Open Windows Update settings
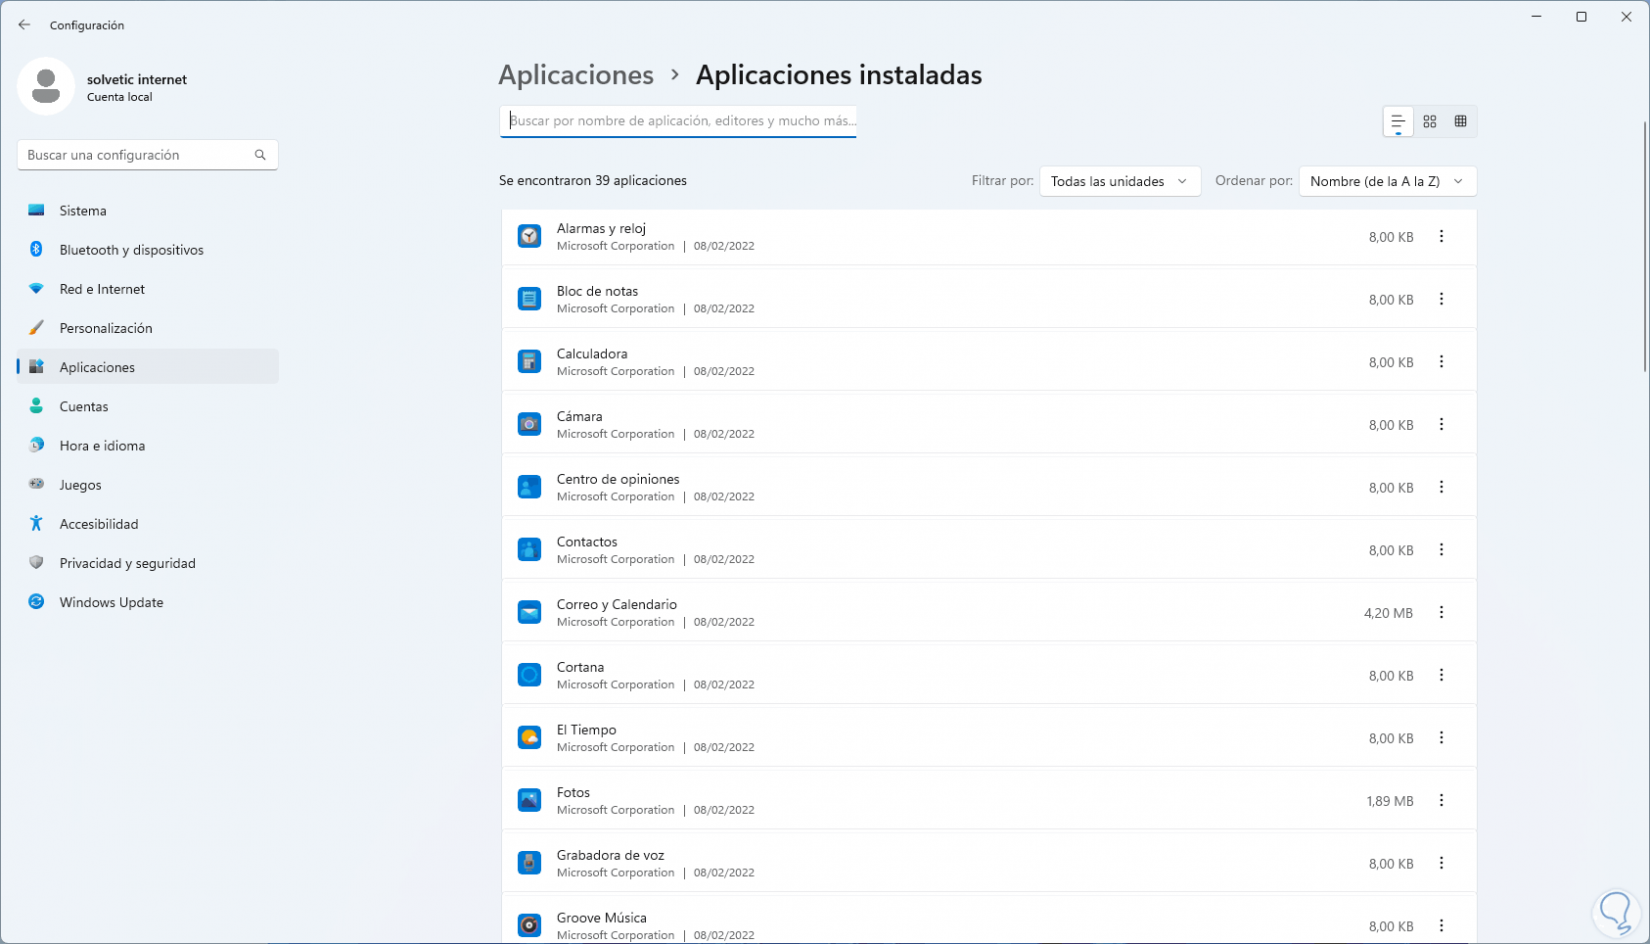Image resolution: width=1650 pixels, height=944 pixels. point(148,602)
